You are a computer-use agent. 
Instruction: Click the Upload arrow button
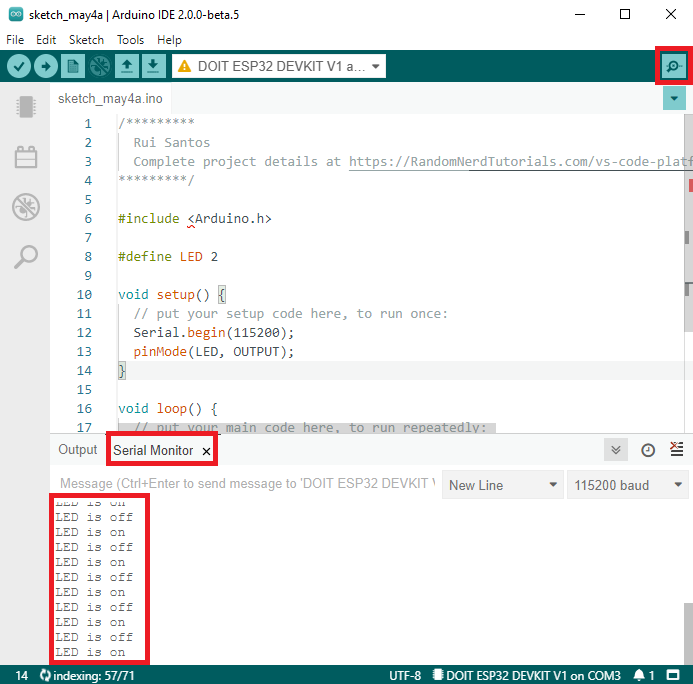point(46,66)
